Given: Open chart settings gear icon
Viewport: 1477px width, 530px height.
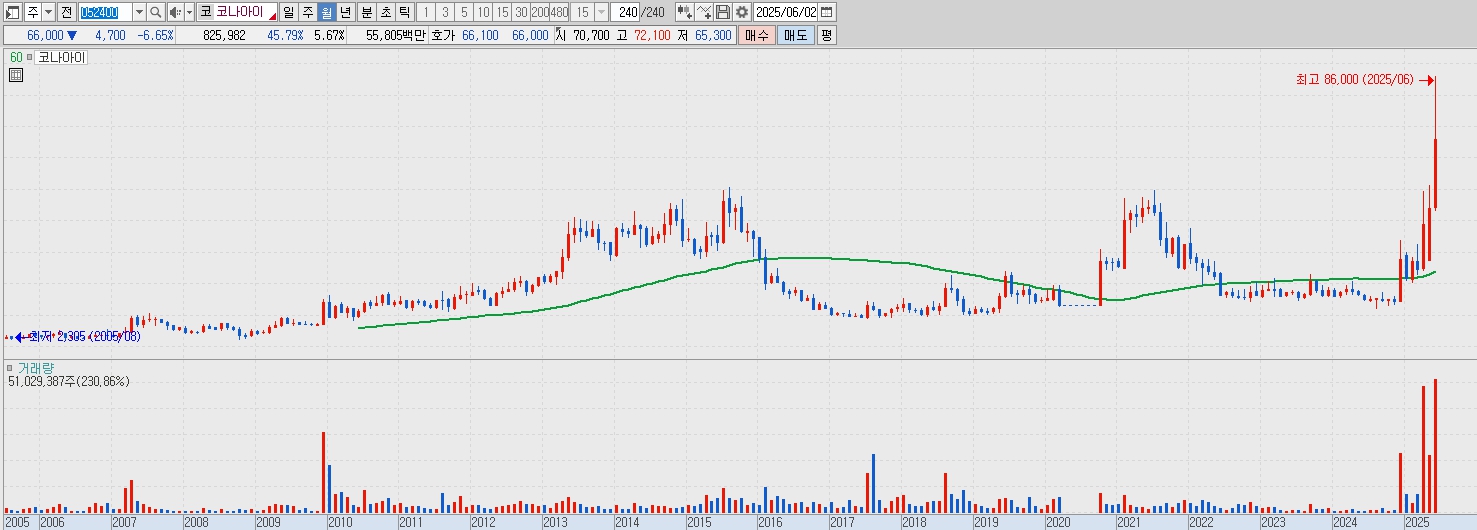Looking at the screenshot, I should point(741,12).
